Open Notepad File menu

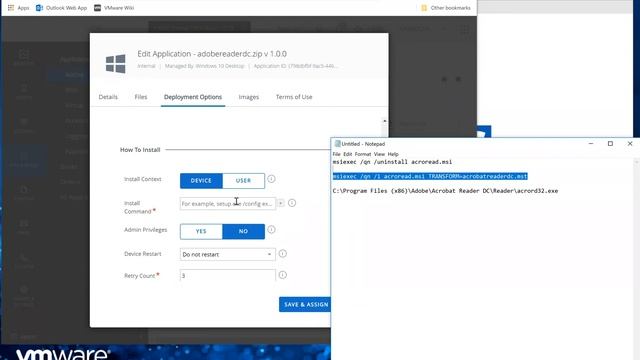click(336, 154)
